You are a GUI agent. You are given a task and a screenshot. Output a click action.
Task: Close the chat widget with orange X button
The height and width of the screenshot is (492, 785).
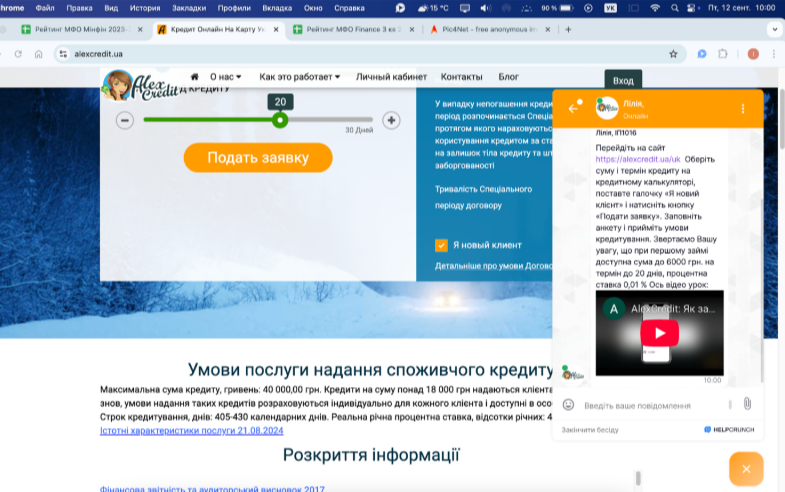coord(746,469)
